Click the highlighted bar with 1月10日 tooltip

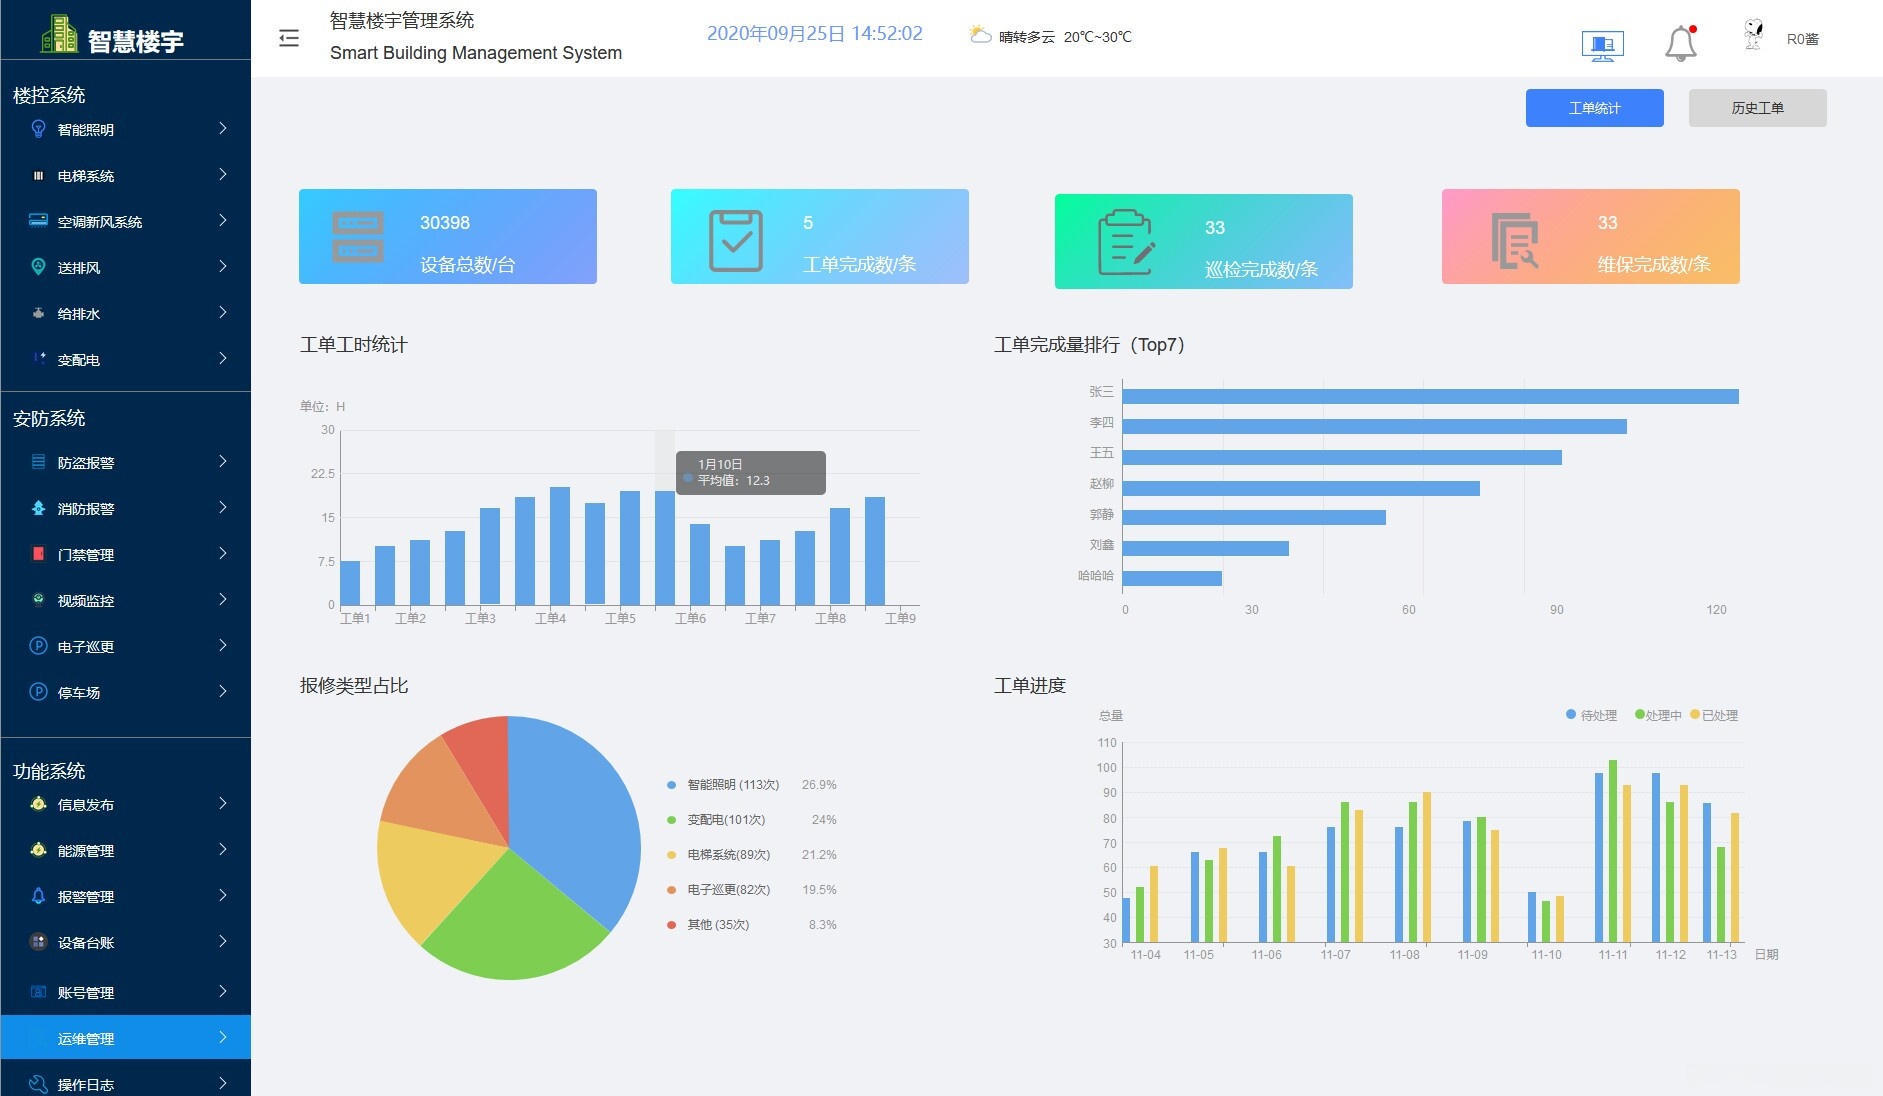click(665, 547)
